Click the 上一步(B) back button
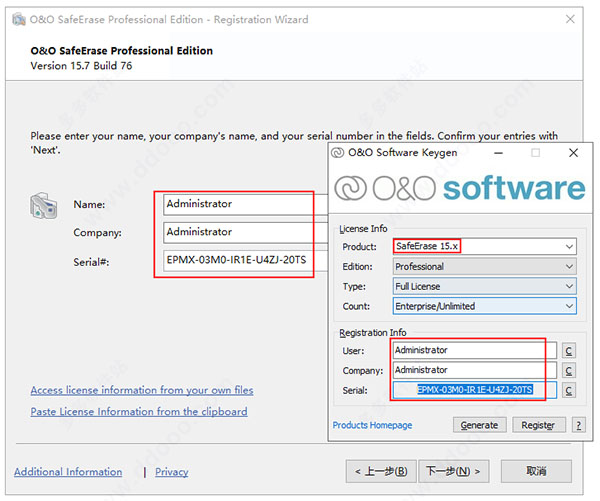 pos(381,471)
